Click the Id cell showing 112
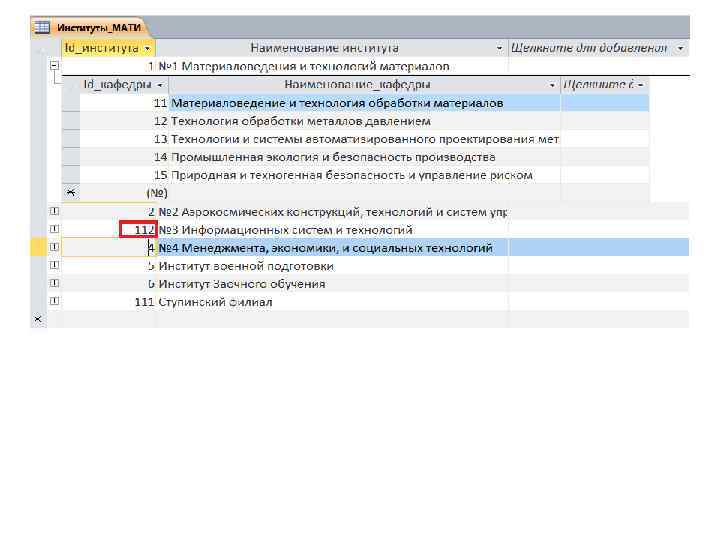The height and width of the screenshot is (540, 720). 109,229
